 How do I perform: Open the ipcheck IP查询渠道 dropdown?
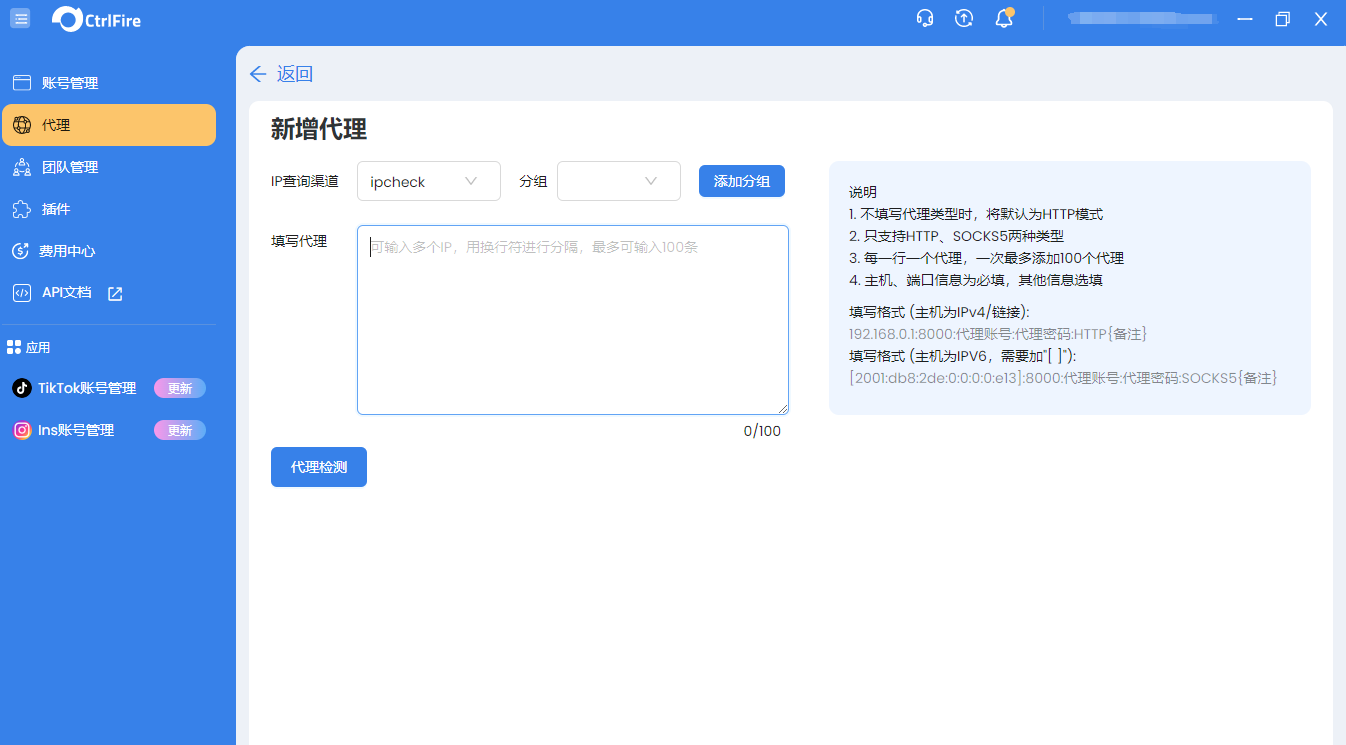pyautogui.click(x=429, y=181)
